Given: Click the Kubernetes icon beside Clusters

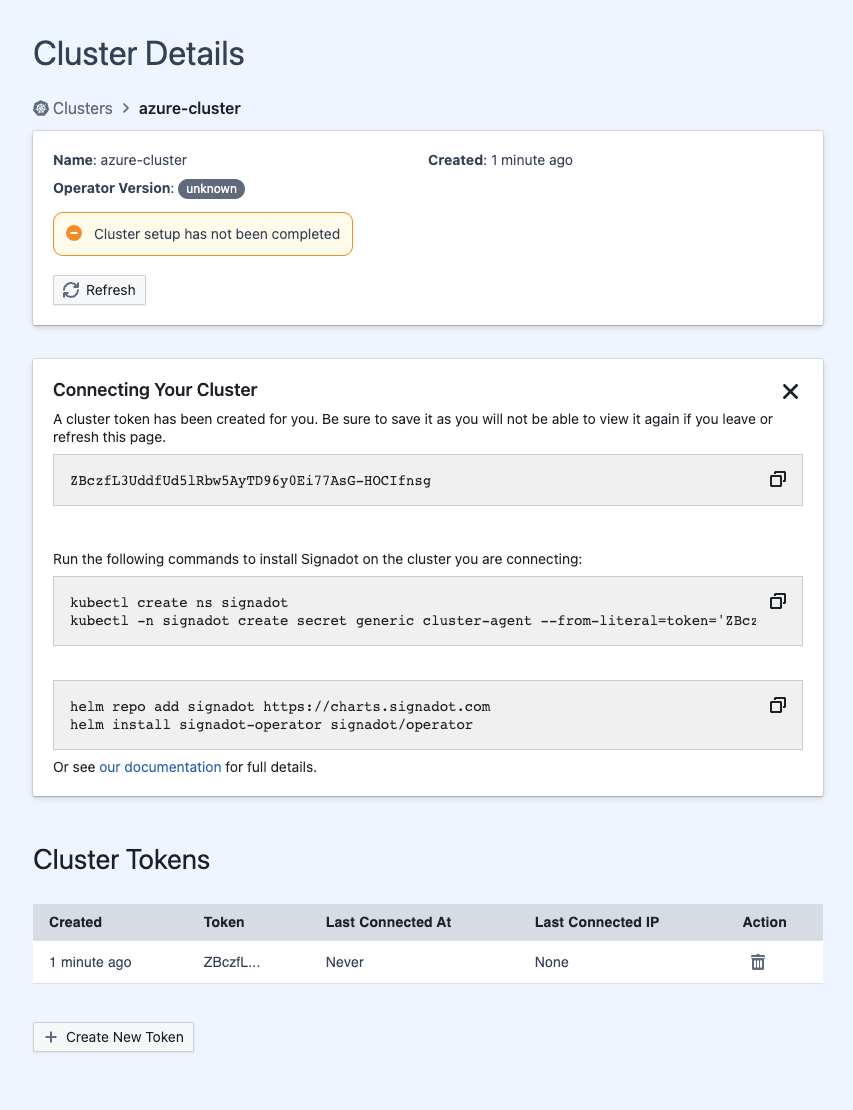Looking at the screenshot, I should pyautogui.click(x=41, y=108).
